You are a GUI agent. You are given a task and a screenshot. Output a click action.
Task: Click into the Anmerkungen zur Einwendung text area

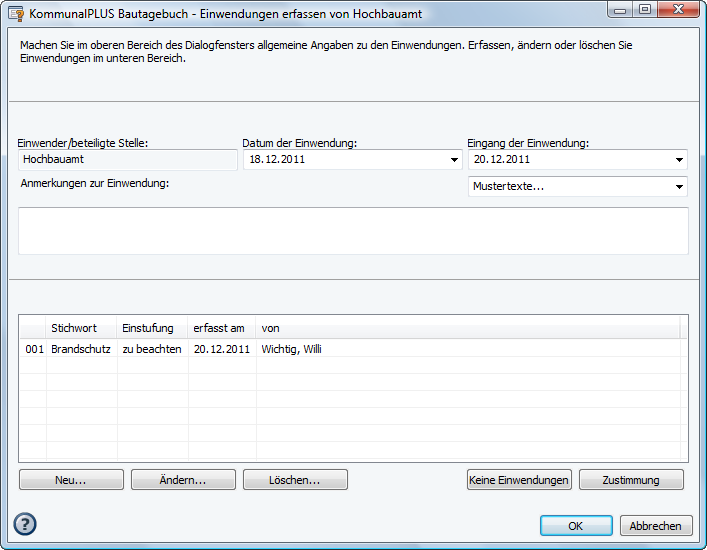[353, 231]
